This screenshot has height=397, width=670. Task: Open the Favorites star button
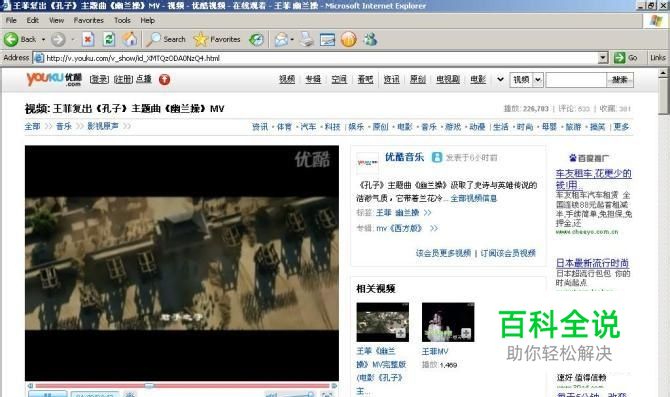[217, 39]
